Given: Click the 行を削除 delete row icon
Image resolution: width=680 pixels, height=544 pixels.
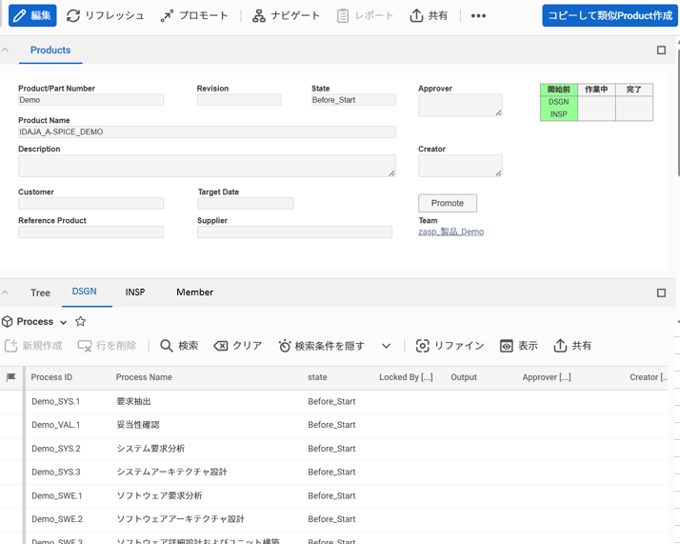Looking at the screenshot, I should [85, 346].
